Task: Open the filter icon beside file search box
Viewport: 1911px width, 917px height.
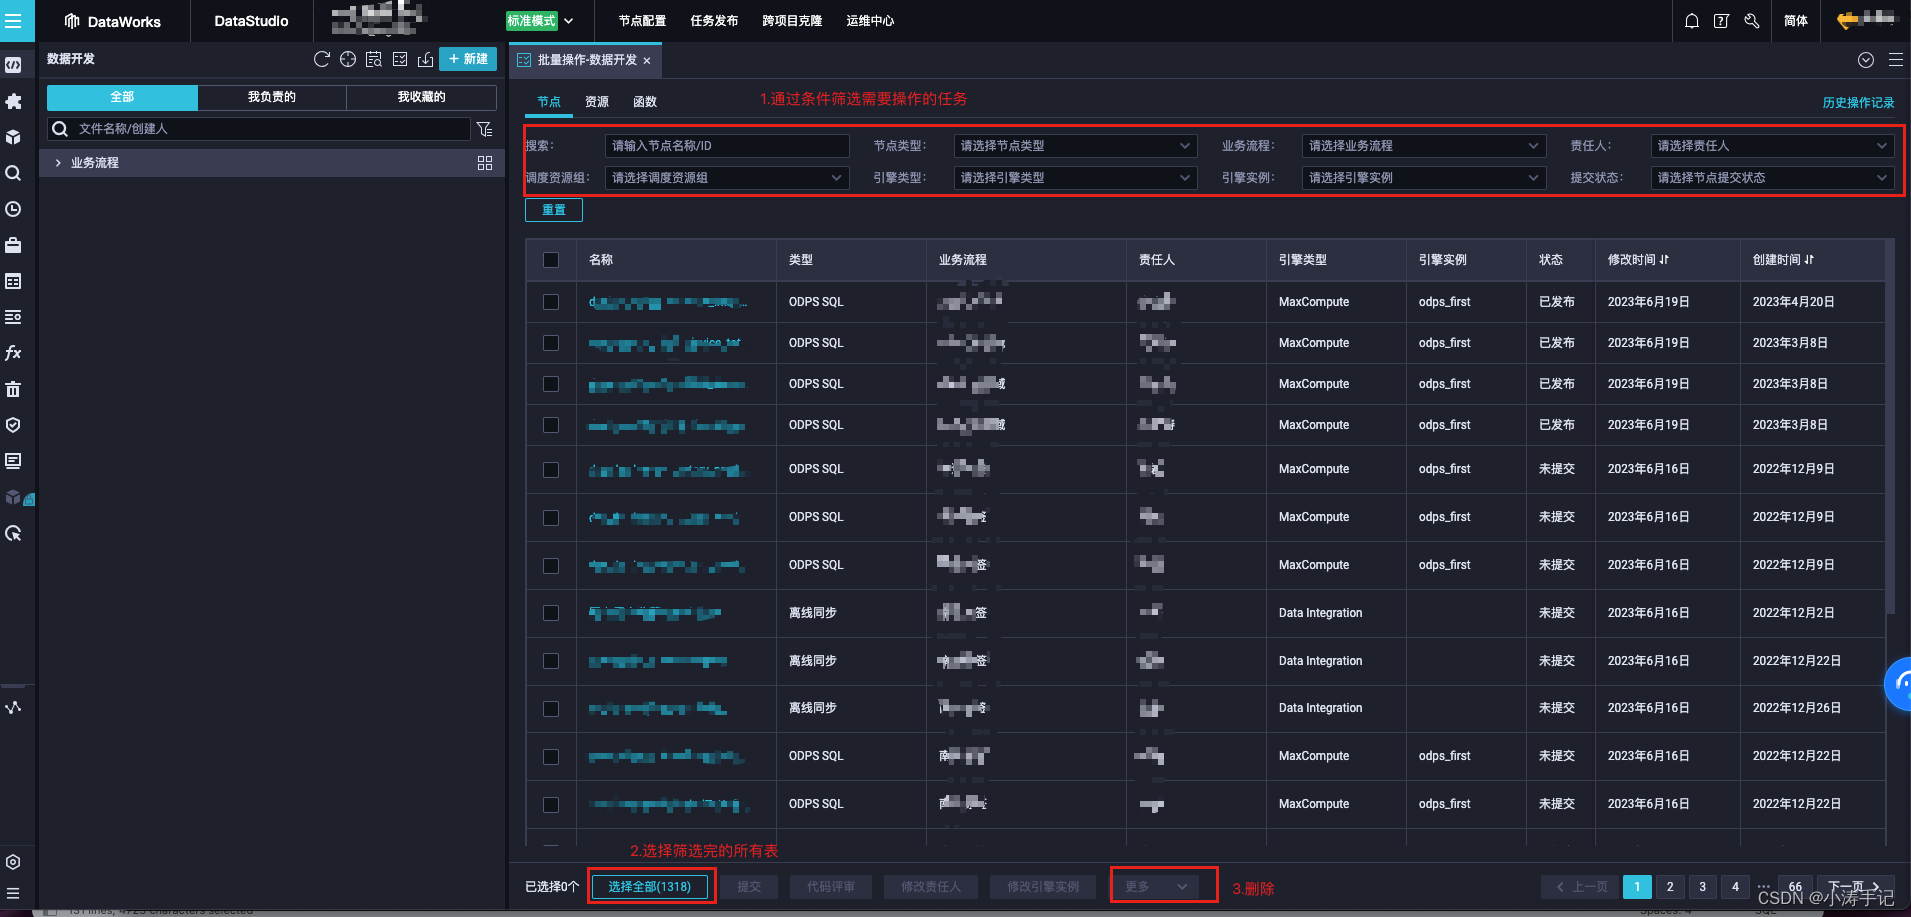Action: point(485,129)
